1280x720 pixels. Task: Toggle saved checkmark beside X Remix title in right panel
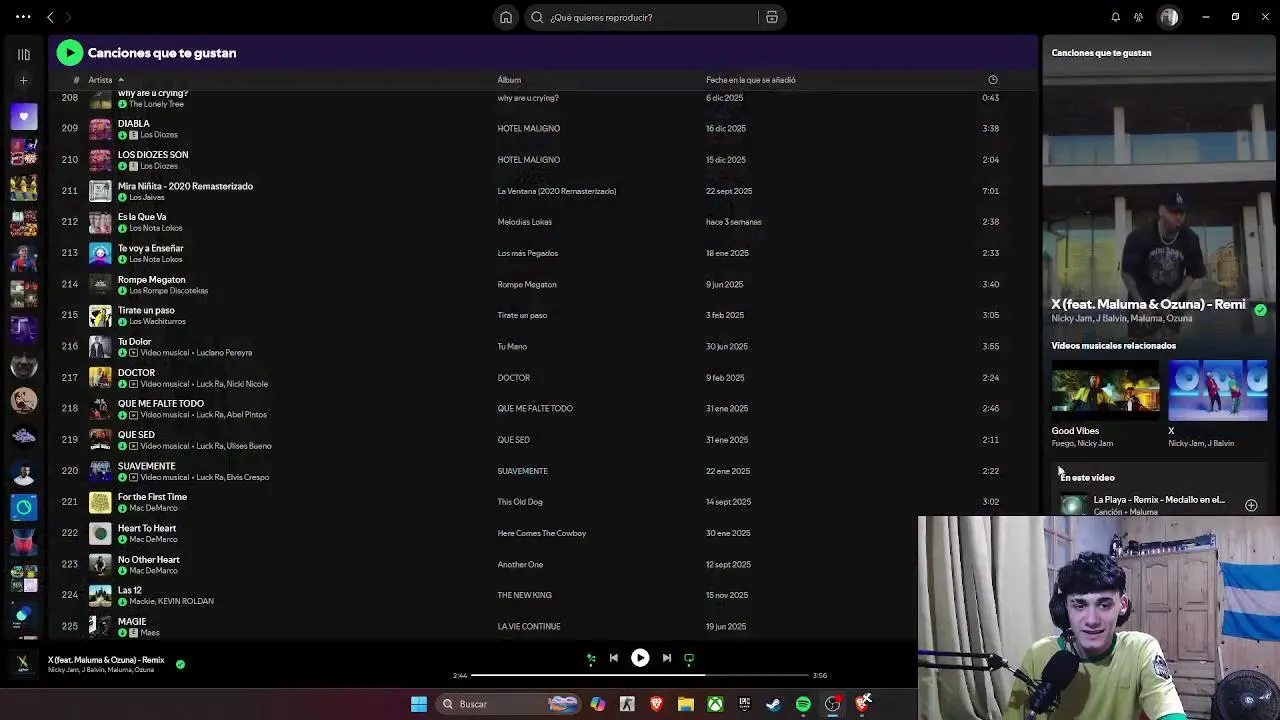pyautogui.click(x=1260, y=310)
